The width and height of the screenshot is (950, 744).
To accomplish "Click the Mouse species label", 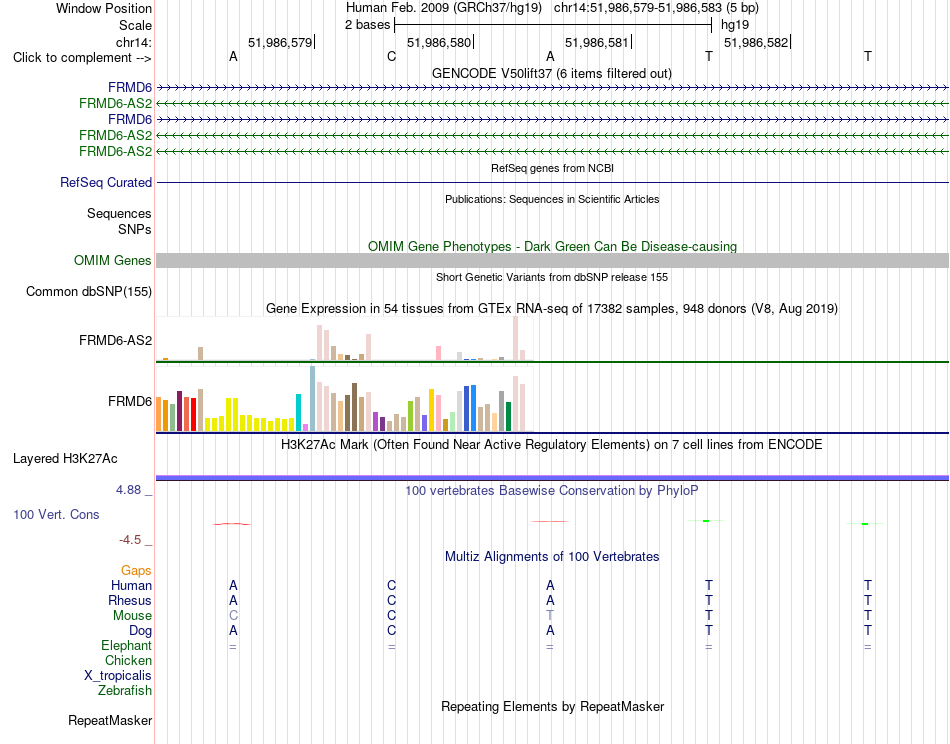I will pyautogui.click(x=132, y=616).
